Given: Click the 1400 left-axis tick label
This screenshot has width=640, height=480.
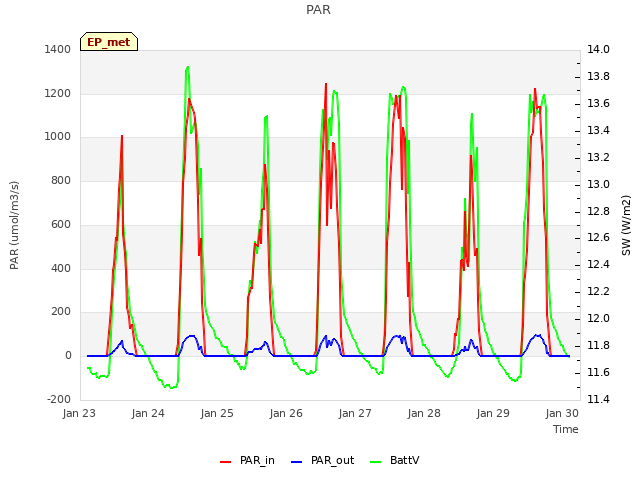Looking at the screenshot, I should (58, 49).
